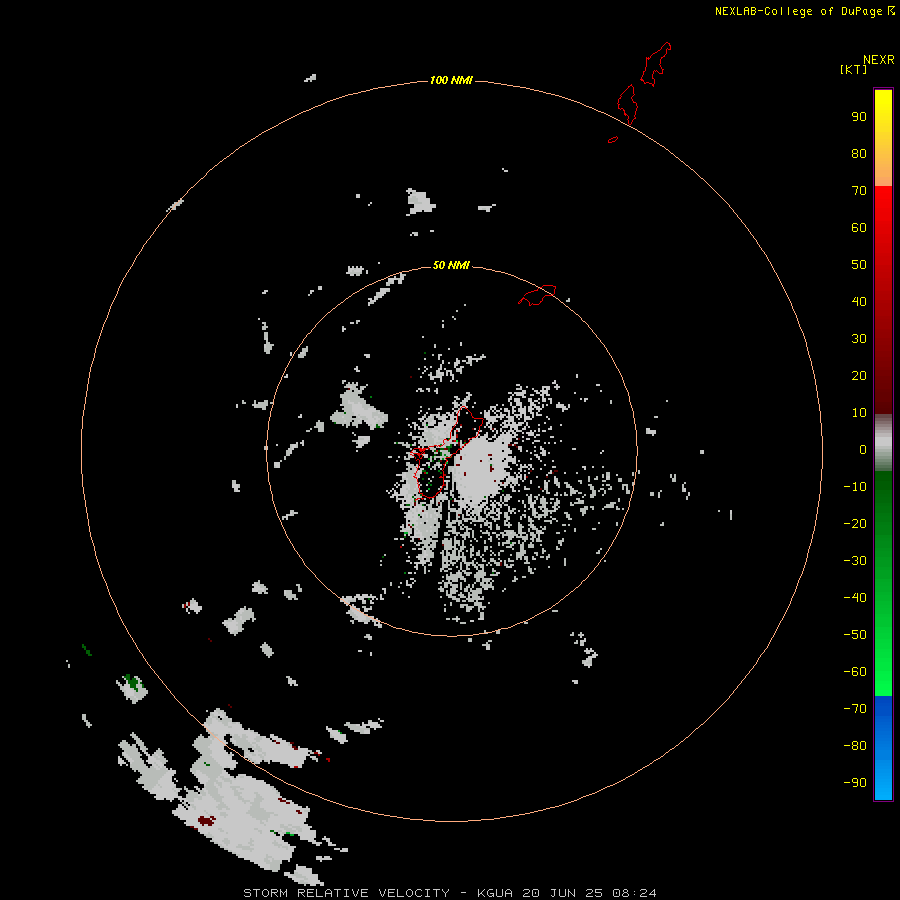Pick the bright red color bar segment
900x900 pixels.
click(883, 210)
